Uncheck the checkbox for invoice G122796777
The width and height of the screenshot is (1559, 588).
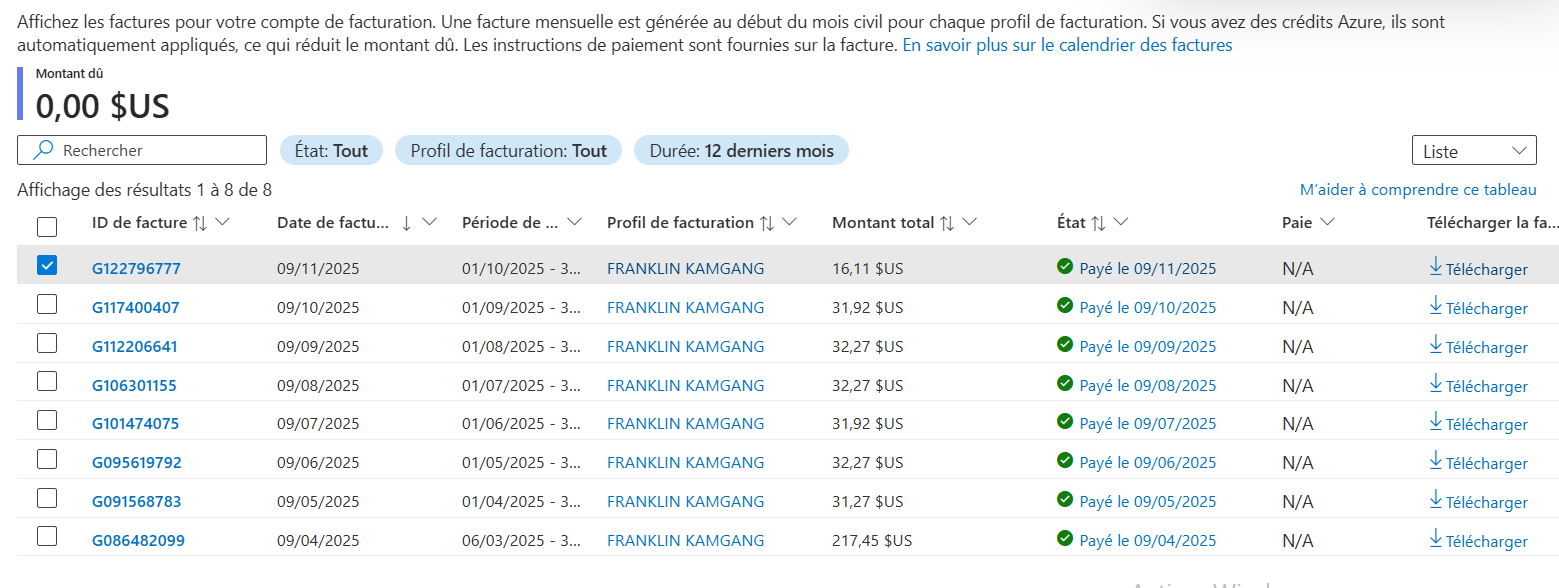point(47,266)
